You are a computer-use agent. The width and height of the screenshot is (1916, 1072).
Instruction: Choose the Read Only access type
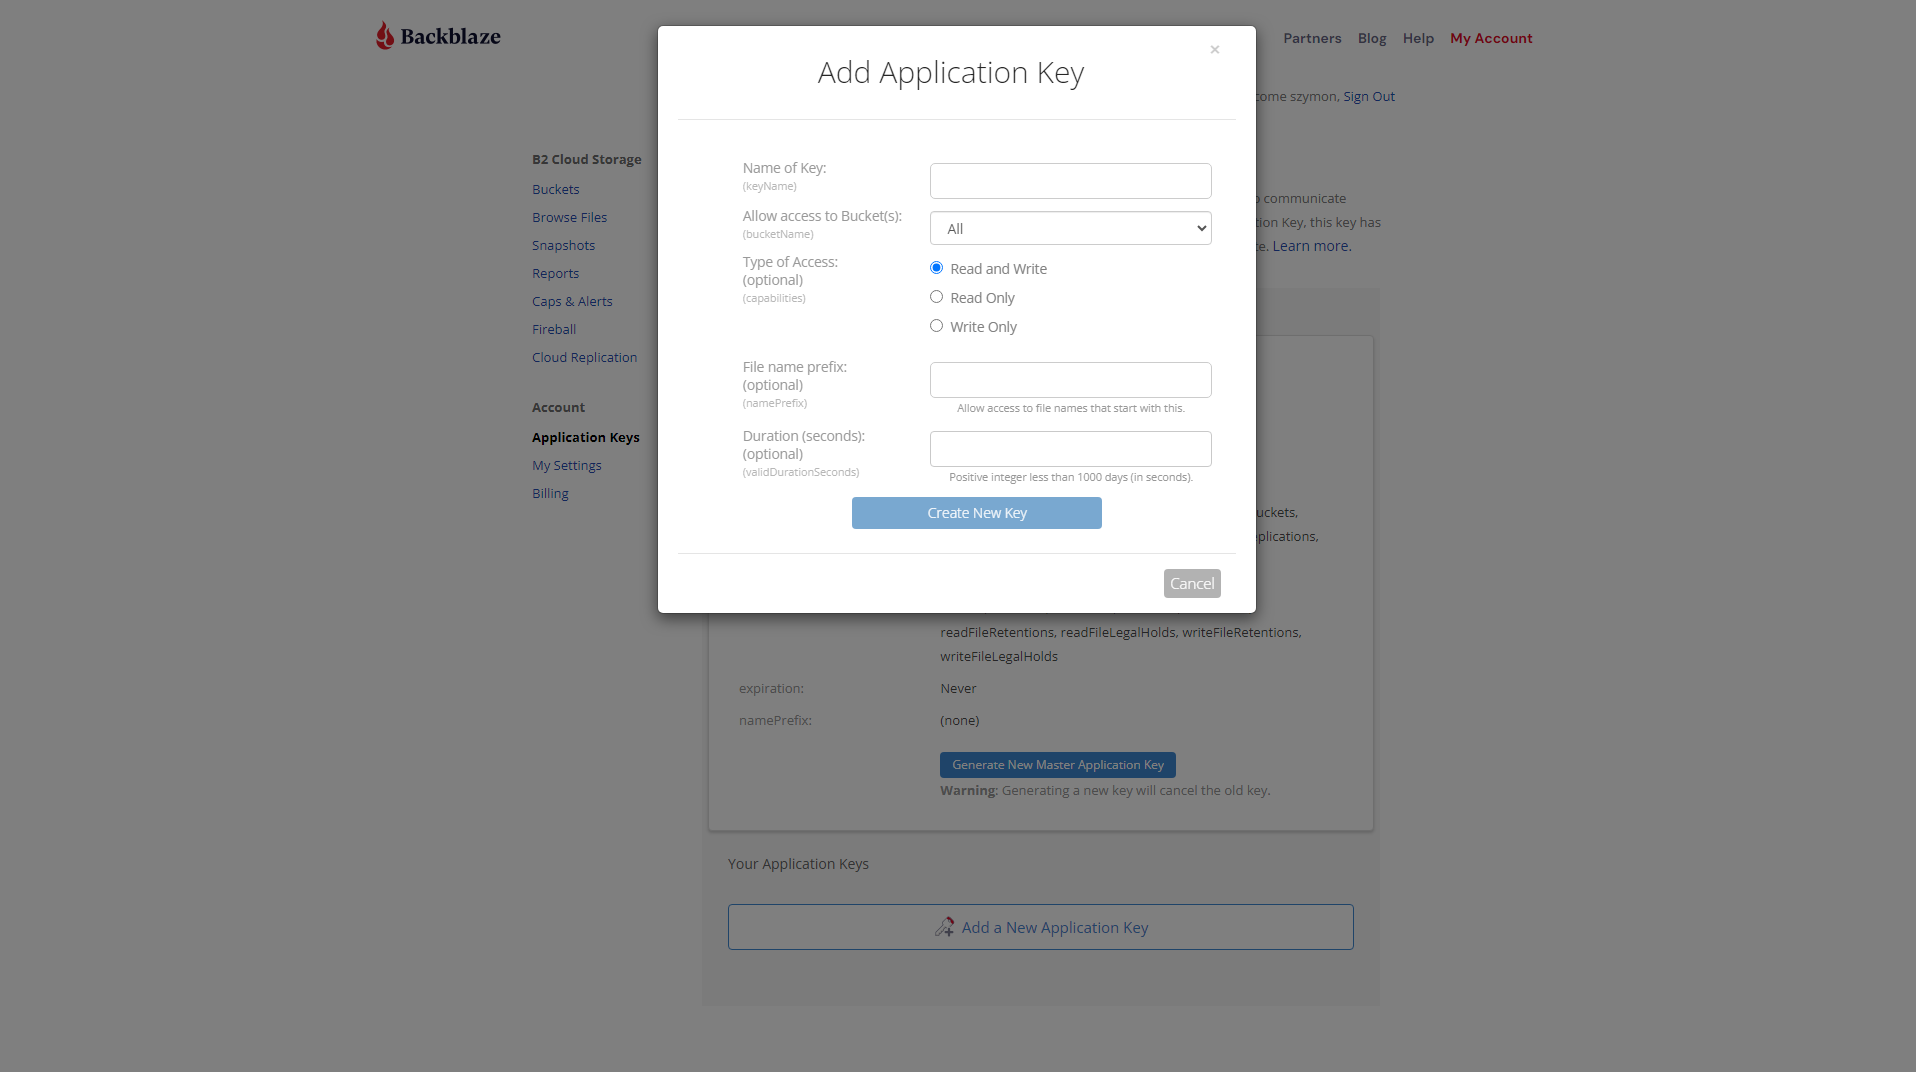(937, 297)
